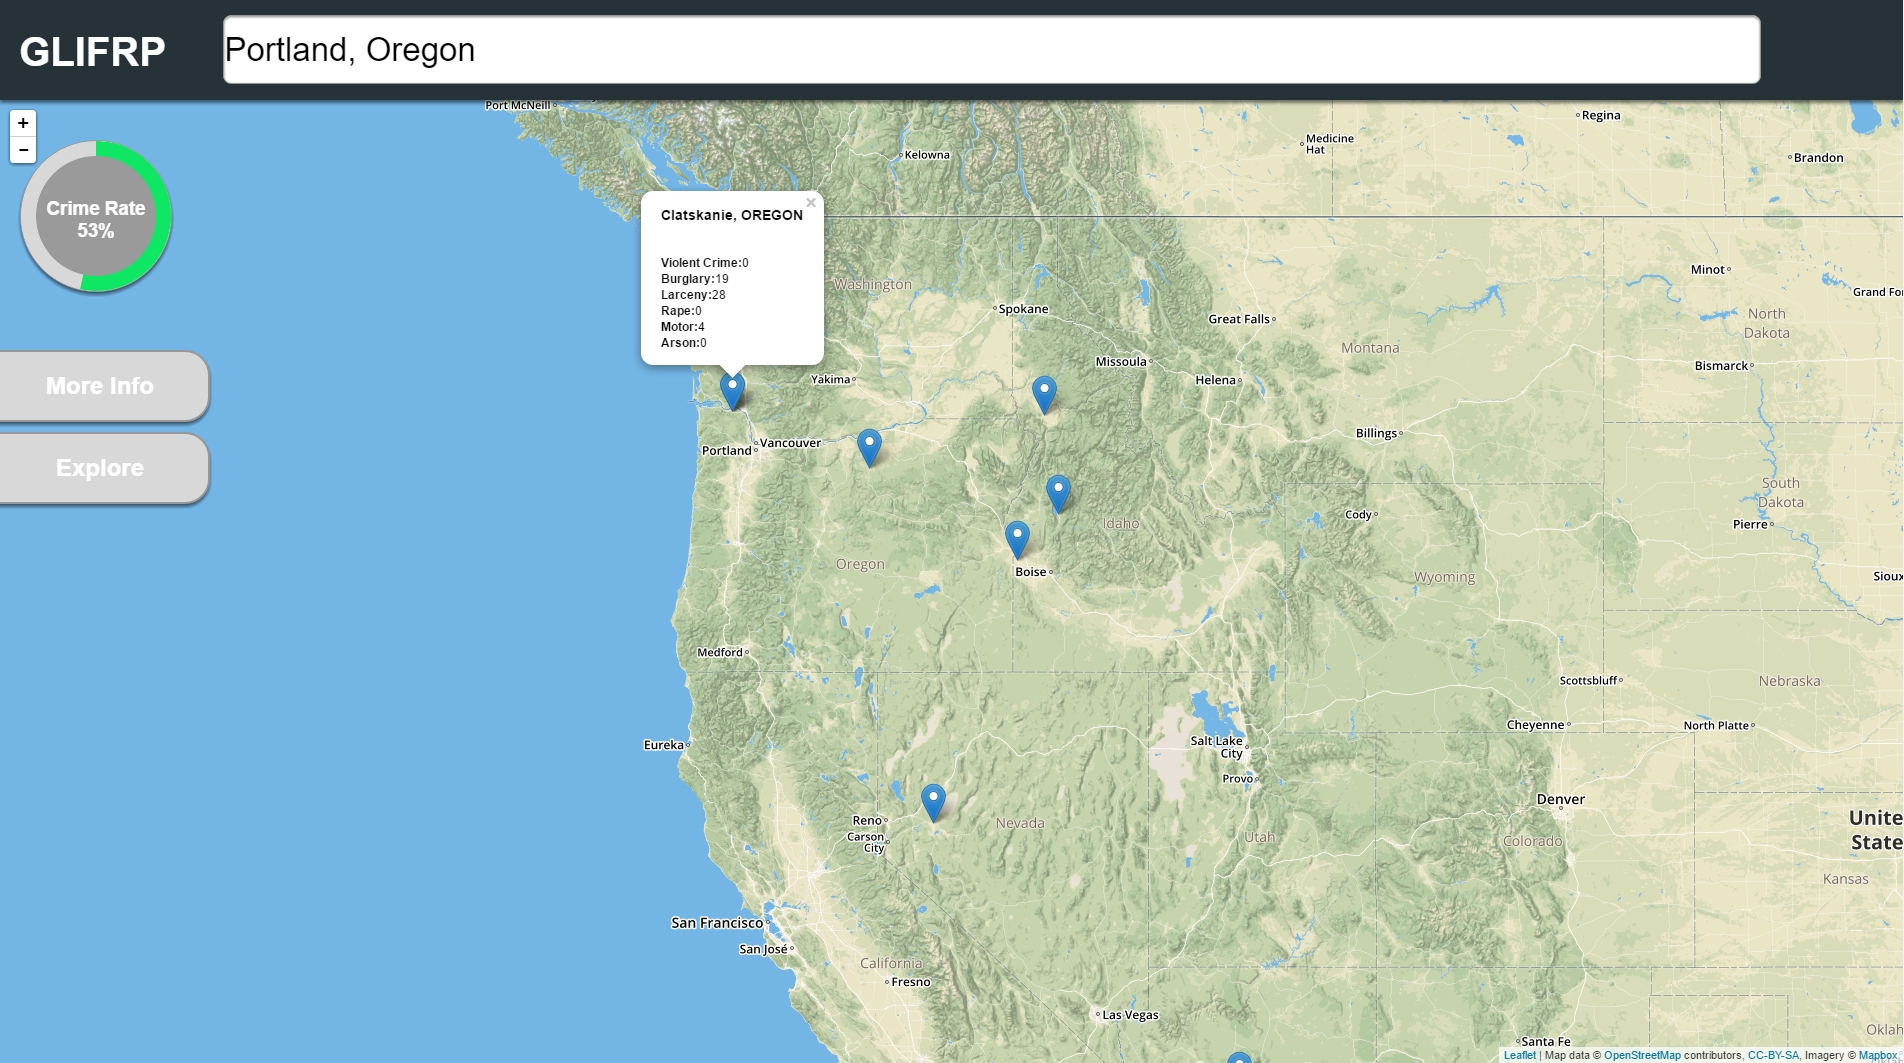Open the OpenStreetMap attribution link

click(1642, 1055)
